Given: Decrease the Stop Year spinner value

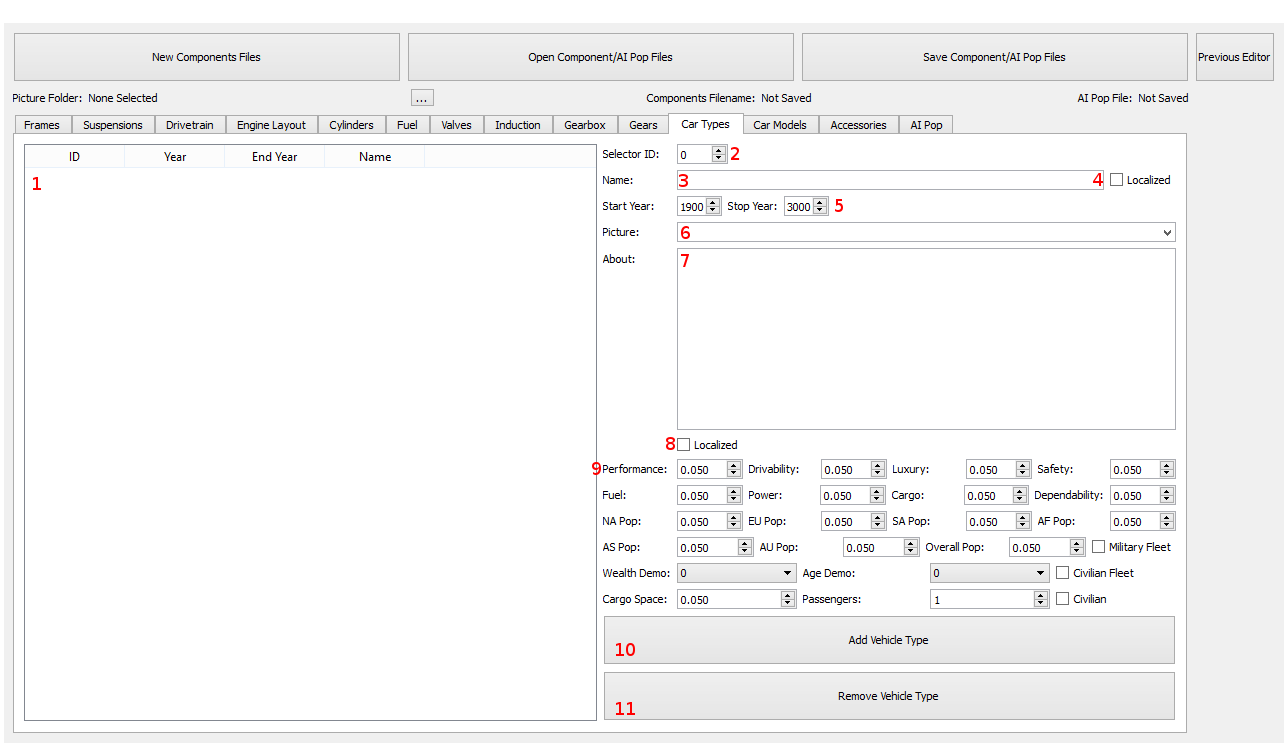Looking at the screenshot, I should click(x=820, y=211).
